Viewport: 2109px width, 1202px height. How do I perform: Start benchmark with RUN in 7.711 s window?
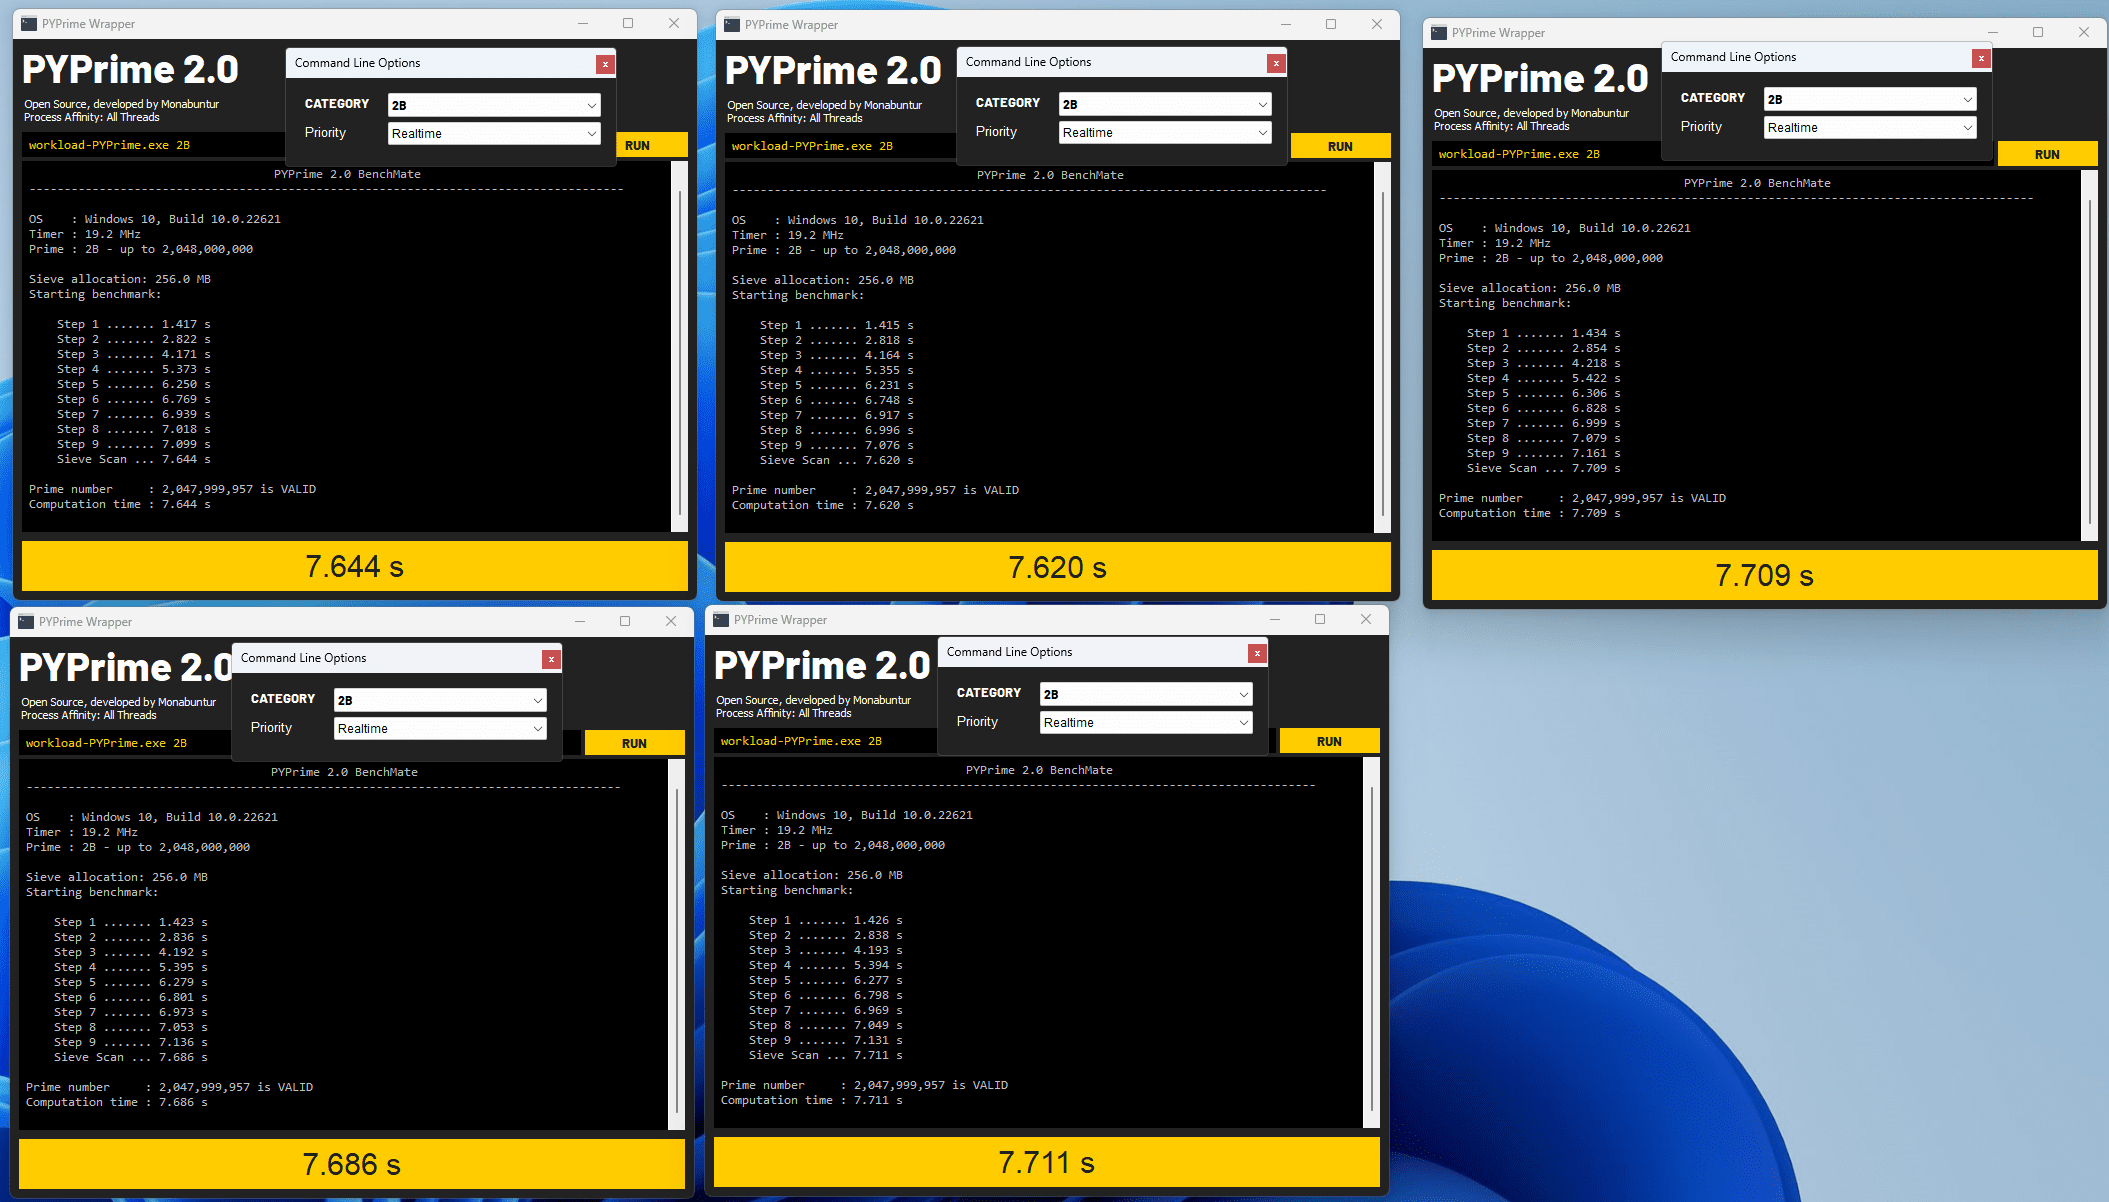click(x=1329, y=741)
